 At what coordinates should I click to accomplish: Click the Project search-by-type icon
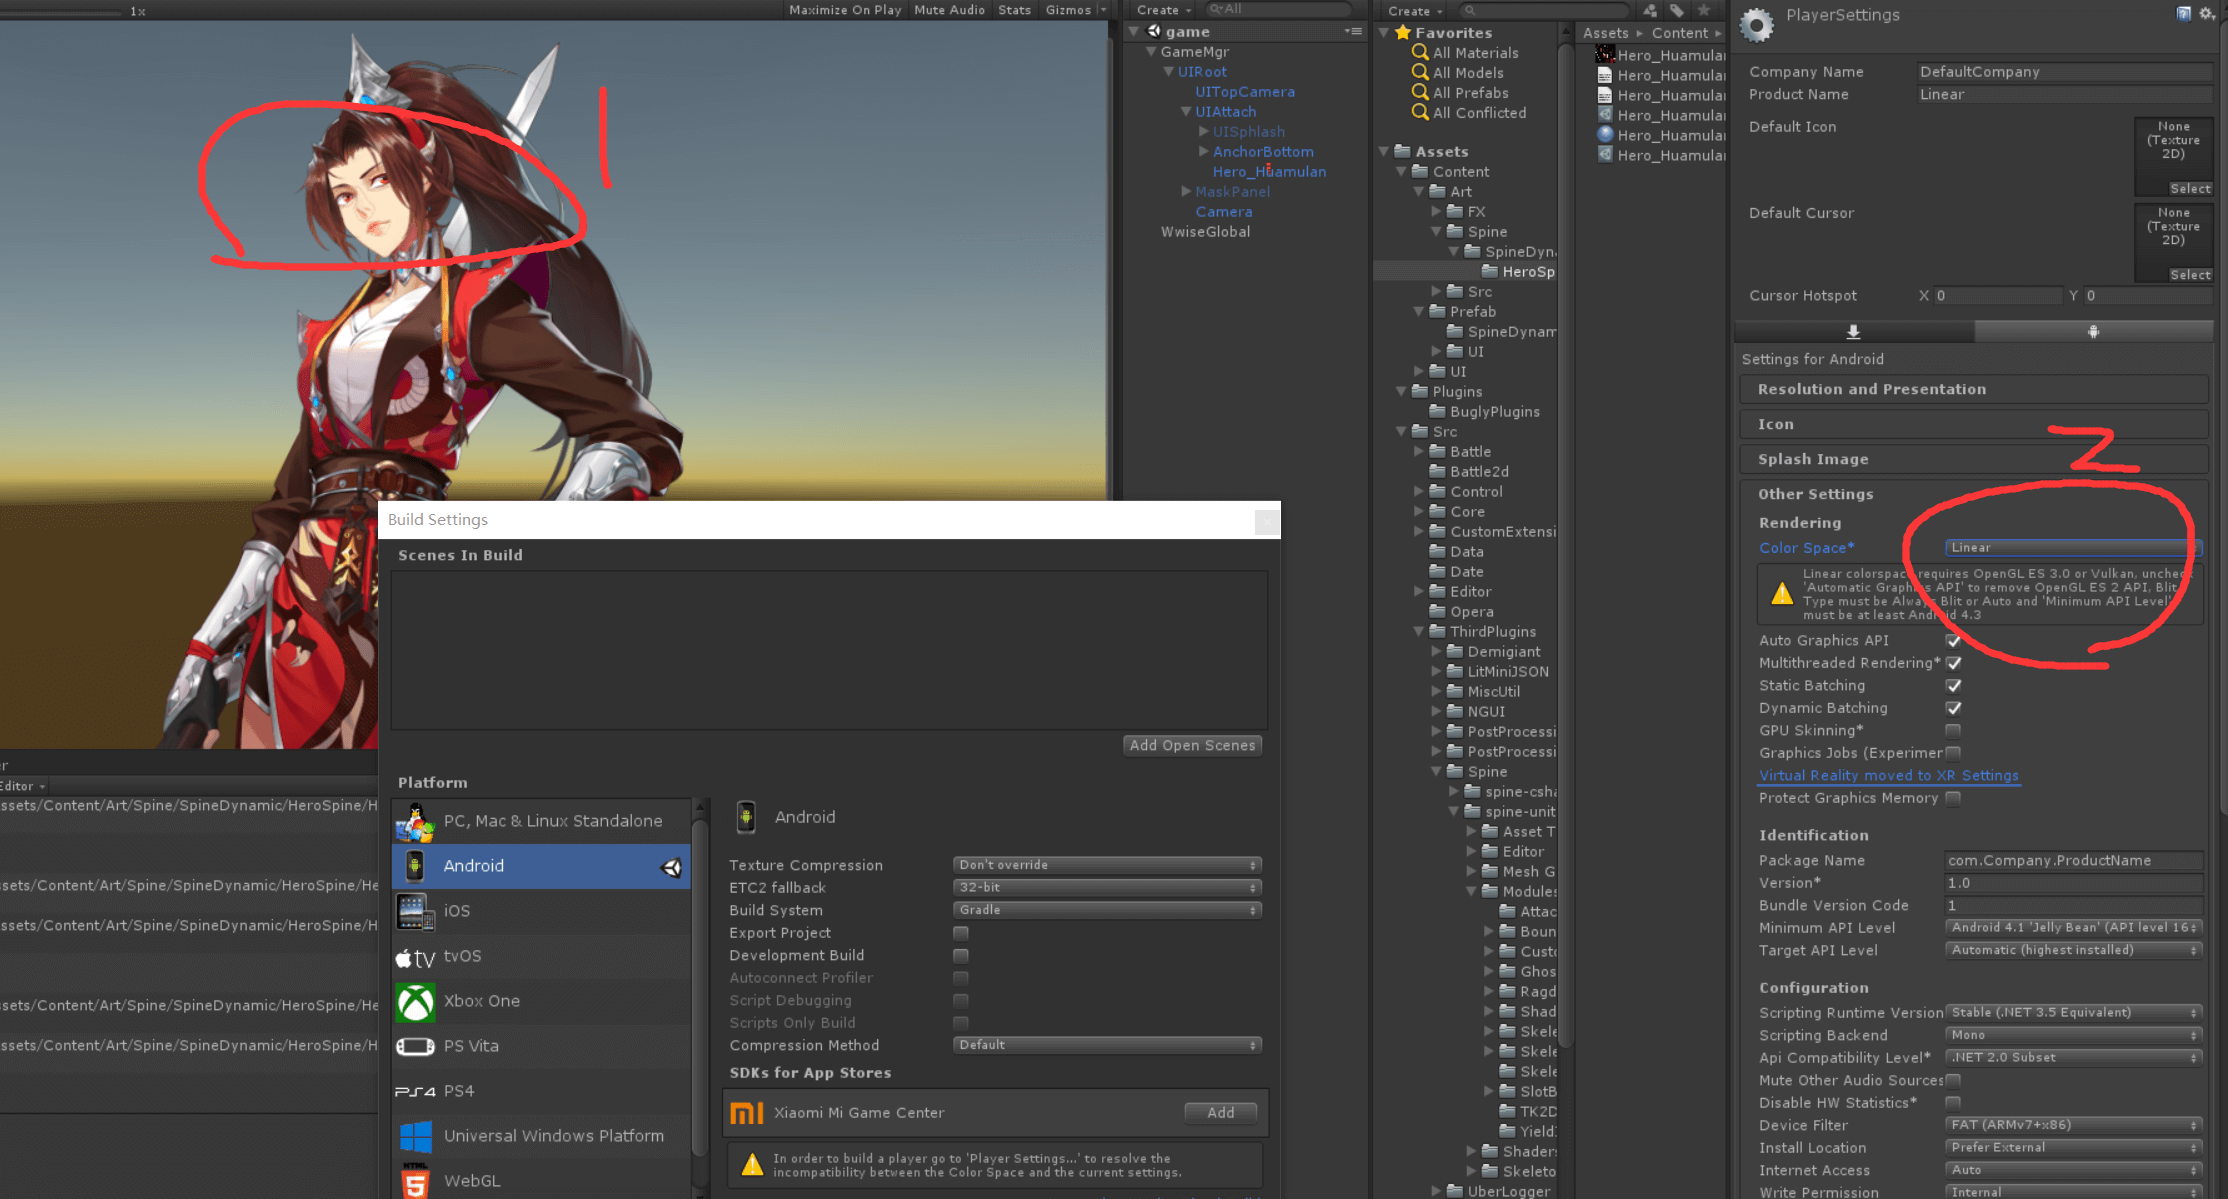(x=1650, y=10)
